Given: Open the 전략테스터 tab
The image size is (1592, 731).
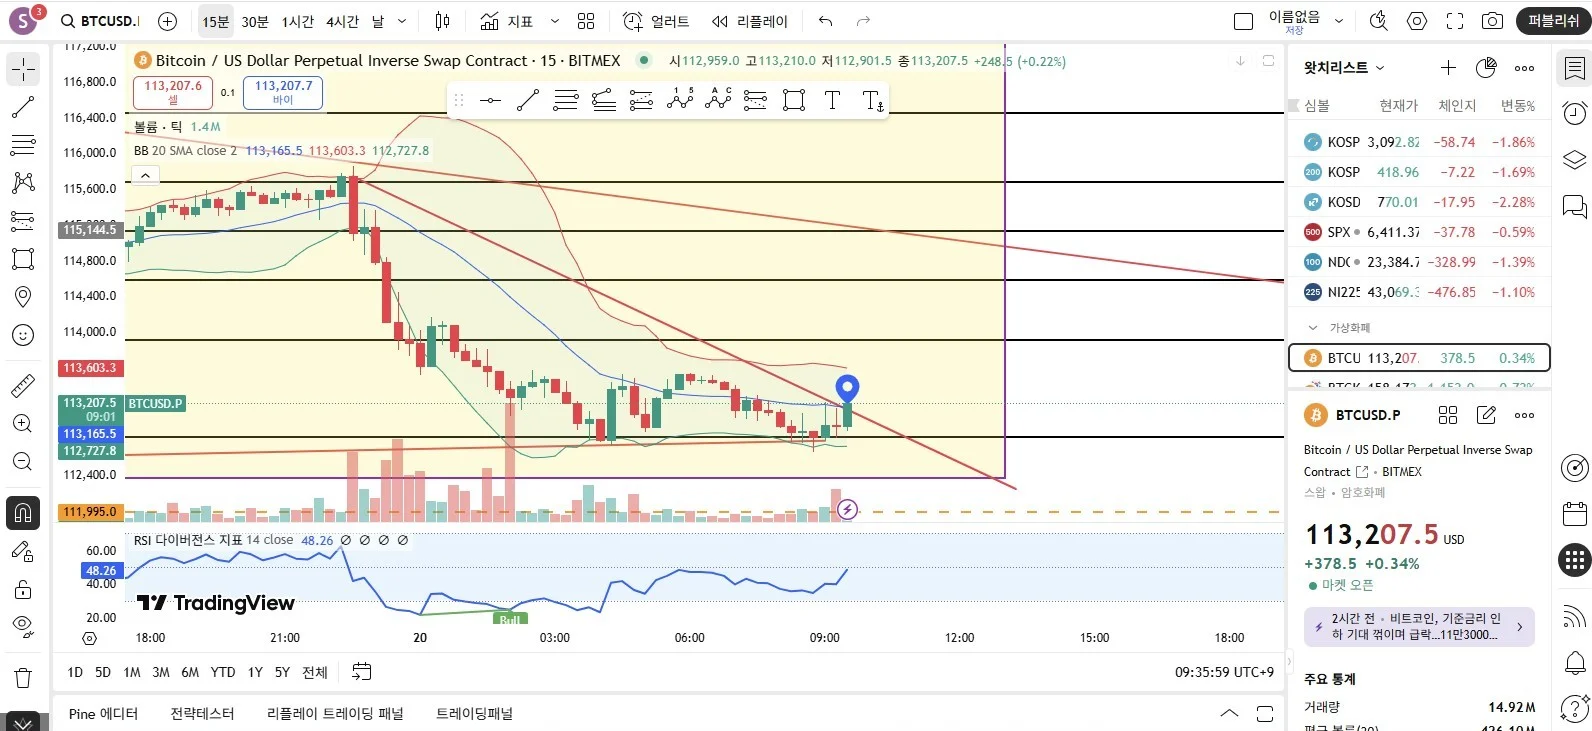Looking at the screenshot, I should pos(202,714).
